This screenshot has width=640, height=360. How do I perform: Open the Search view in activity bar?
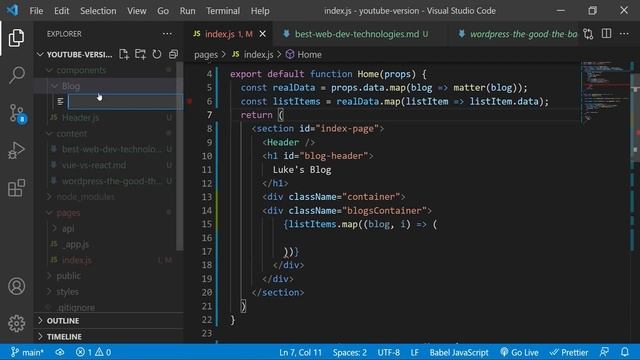tap(16, 75)
